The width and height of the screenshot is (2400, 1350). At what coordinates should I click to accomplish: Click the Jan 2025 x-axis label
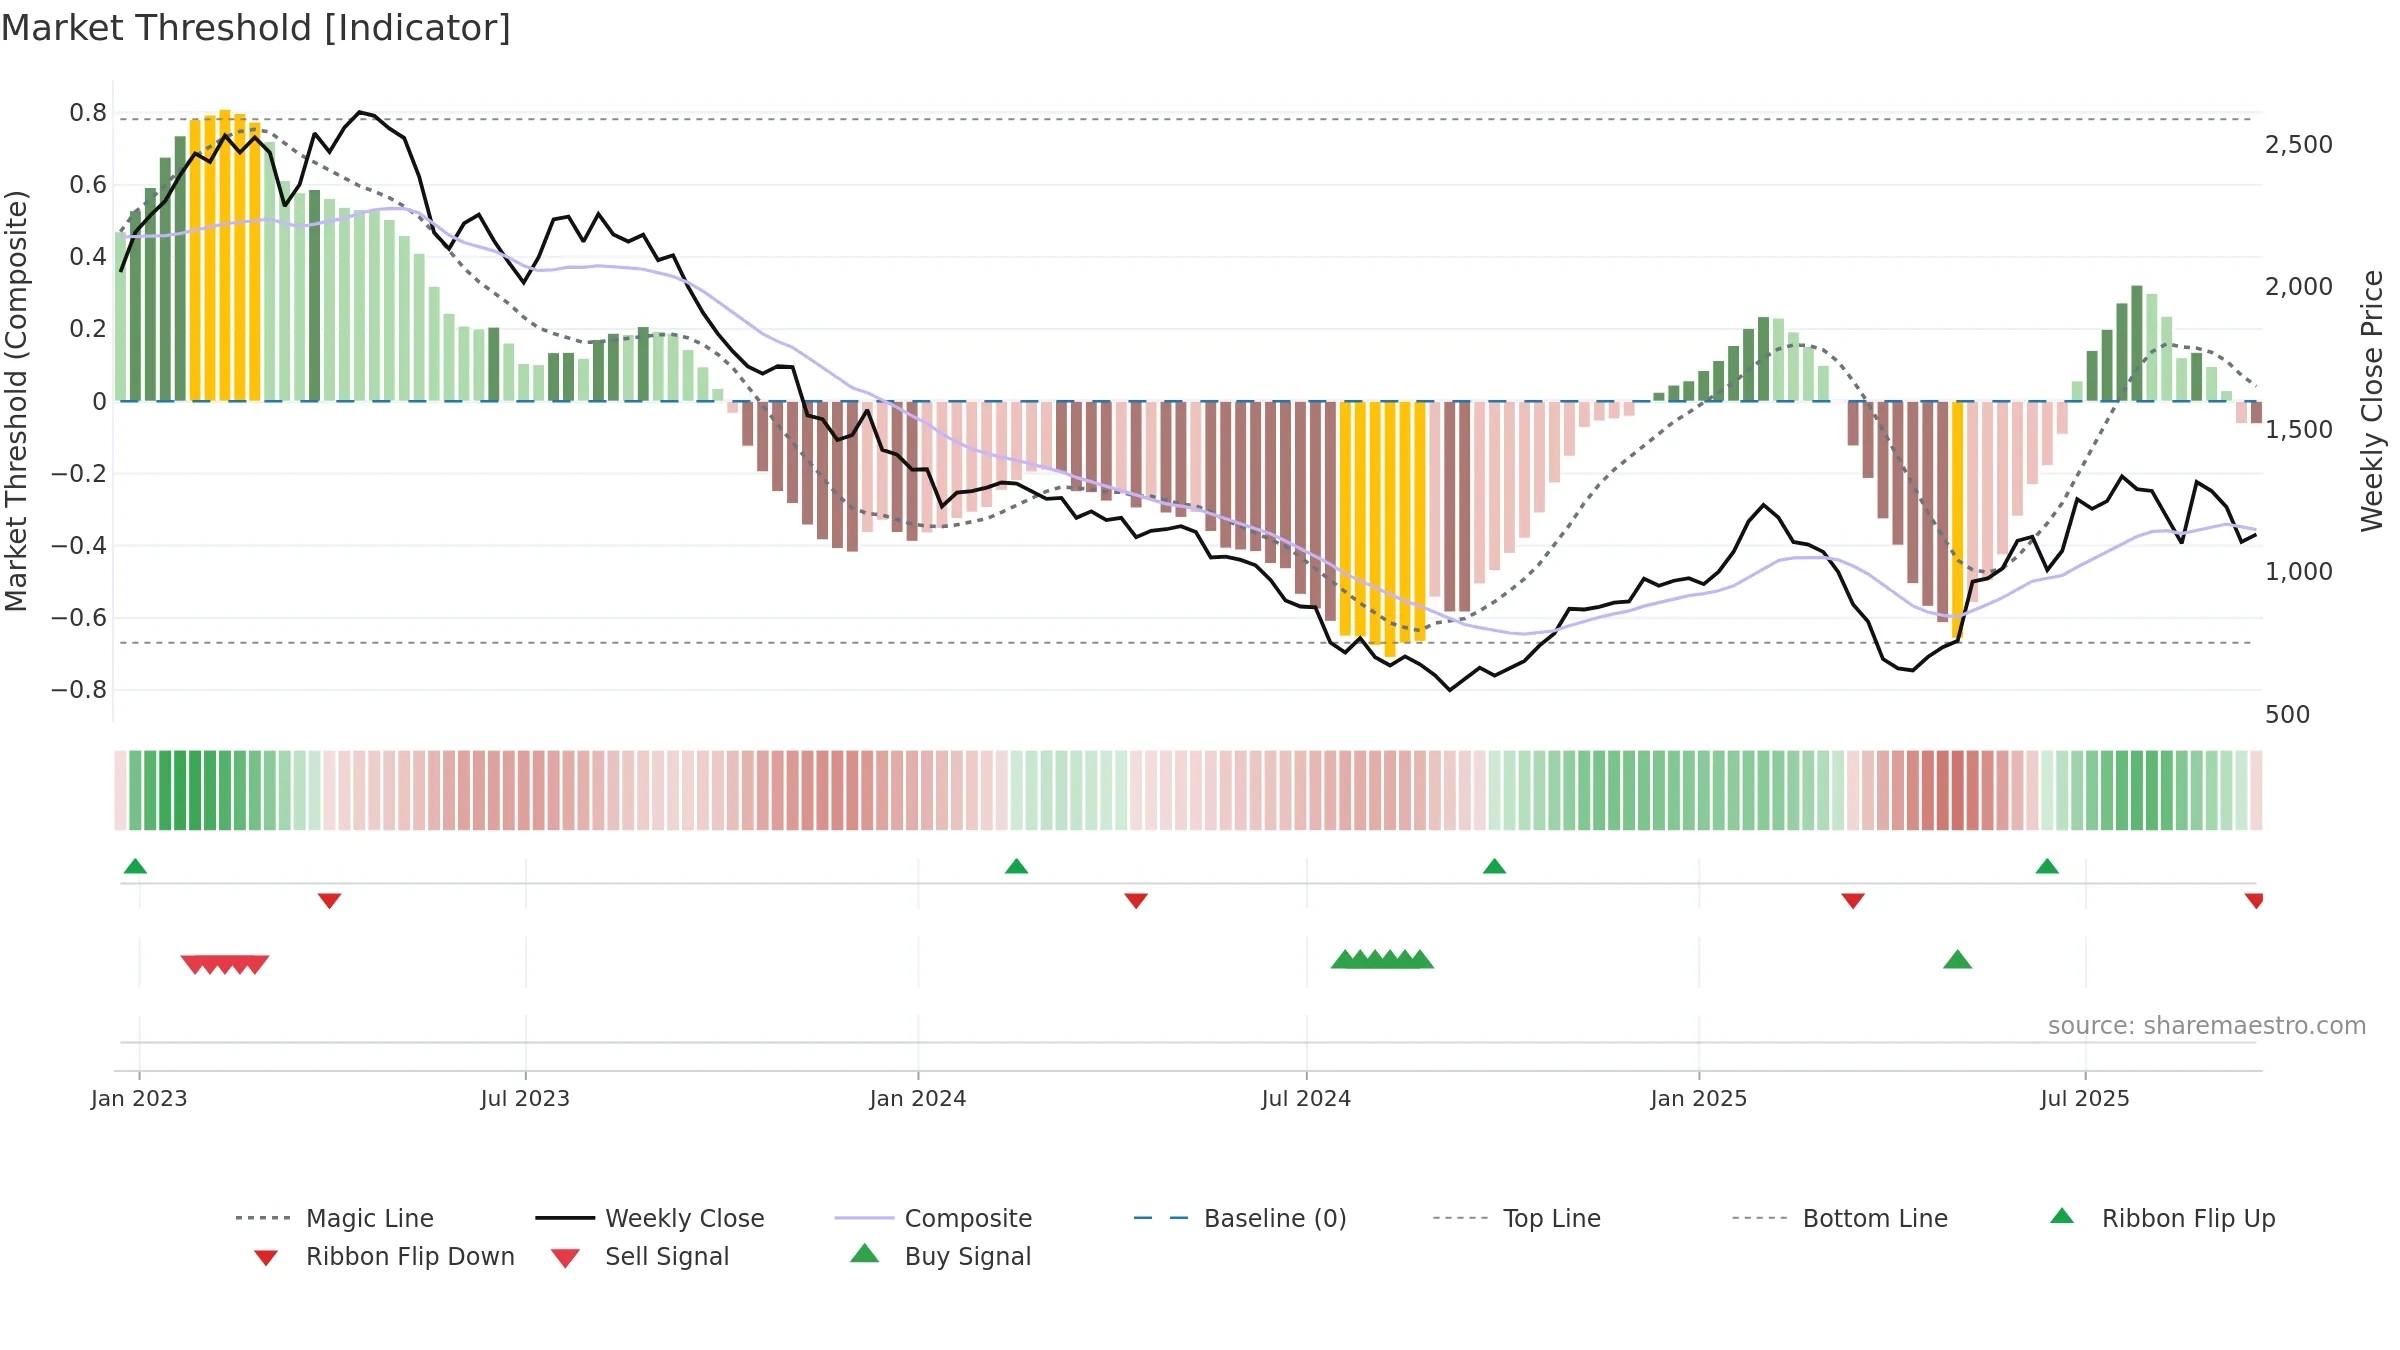point(1698,1098)
